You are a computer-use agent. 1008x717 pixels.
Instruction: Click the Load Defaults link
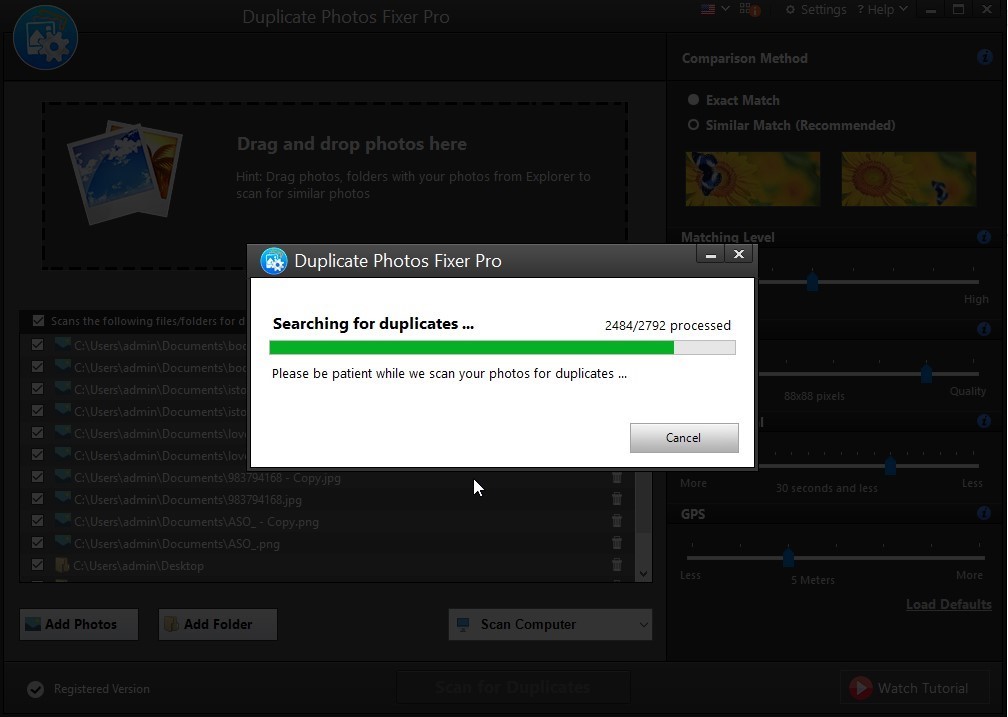click(948, 604)
